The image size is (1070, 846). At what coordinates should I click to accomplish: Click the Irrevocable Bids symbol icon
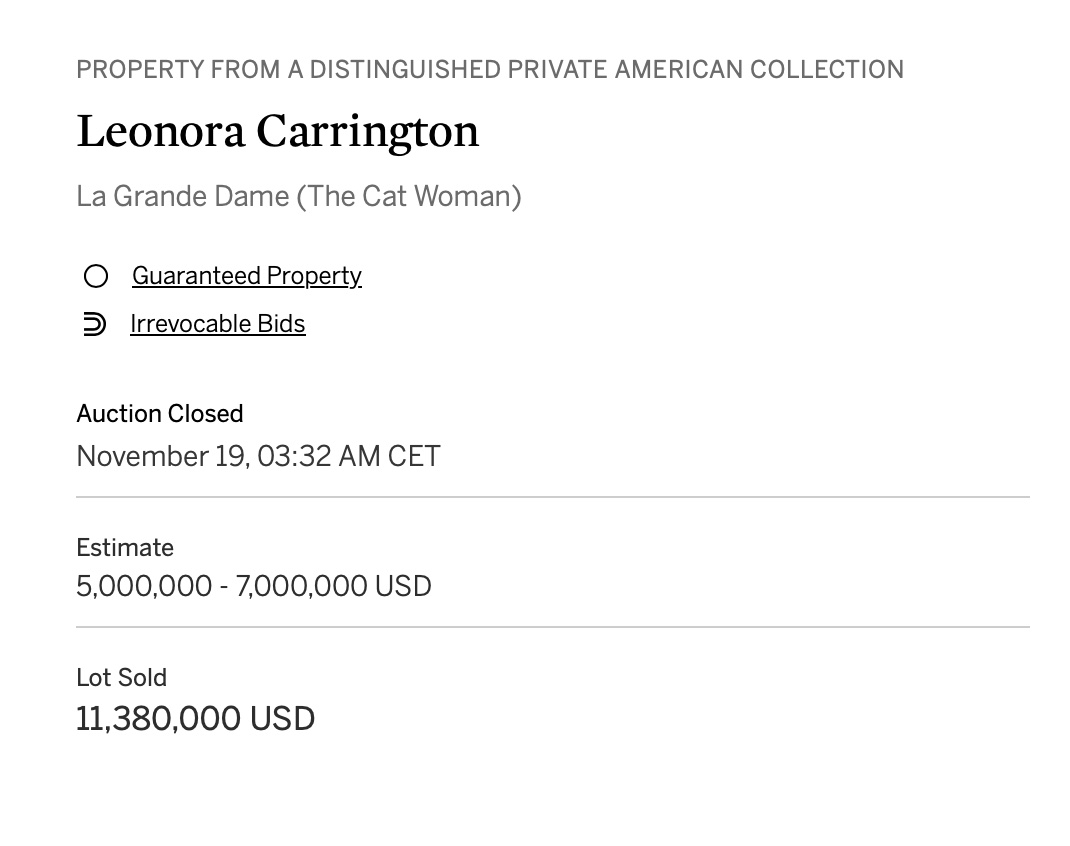tap(94, 324)
